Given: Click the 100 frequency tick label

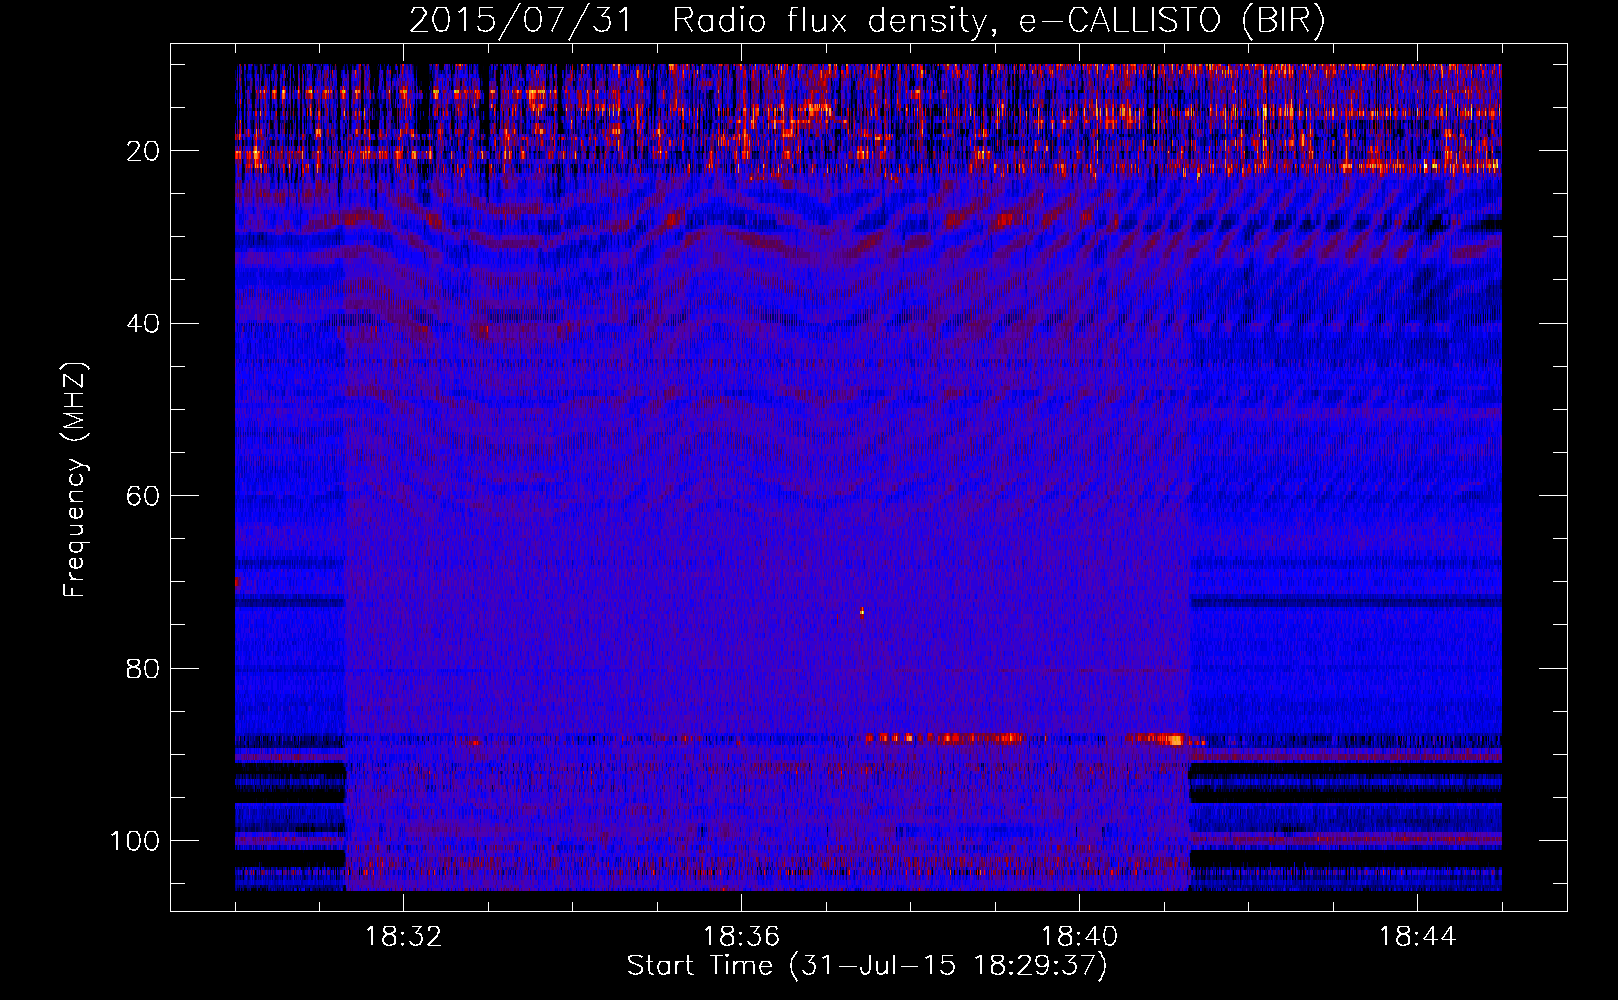Looking at the screenshot, I should click(135, 841).
